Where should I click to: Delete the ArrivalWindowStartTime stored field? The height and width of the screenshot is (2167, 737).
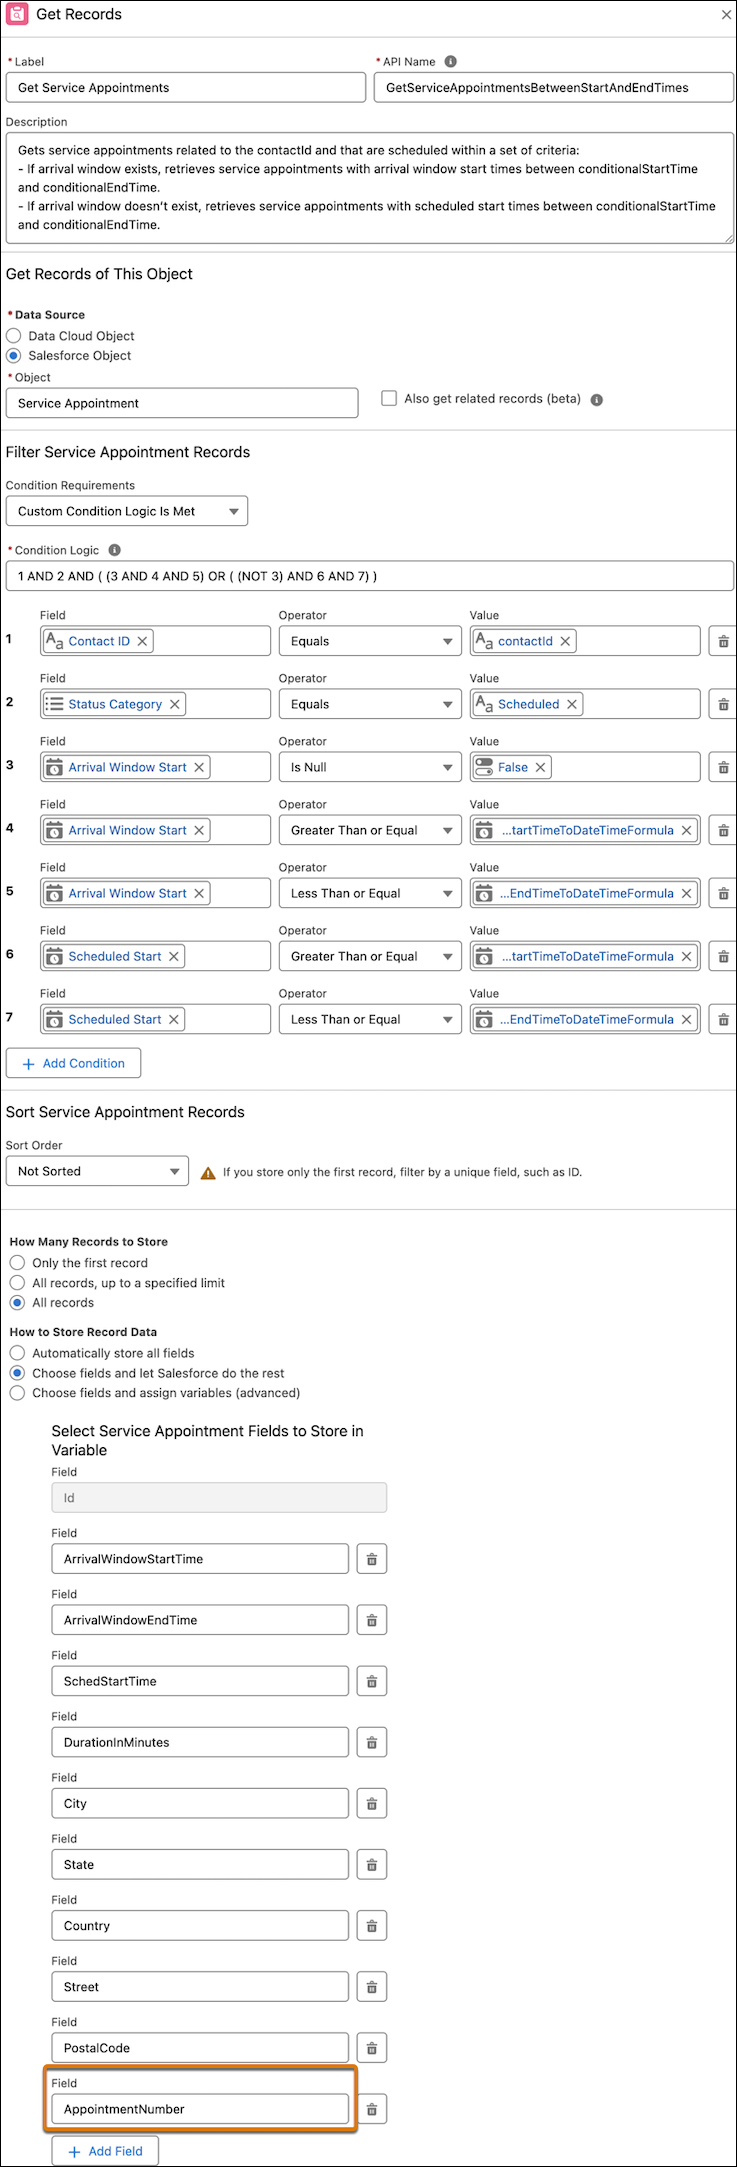click(x=372, y=1559)
